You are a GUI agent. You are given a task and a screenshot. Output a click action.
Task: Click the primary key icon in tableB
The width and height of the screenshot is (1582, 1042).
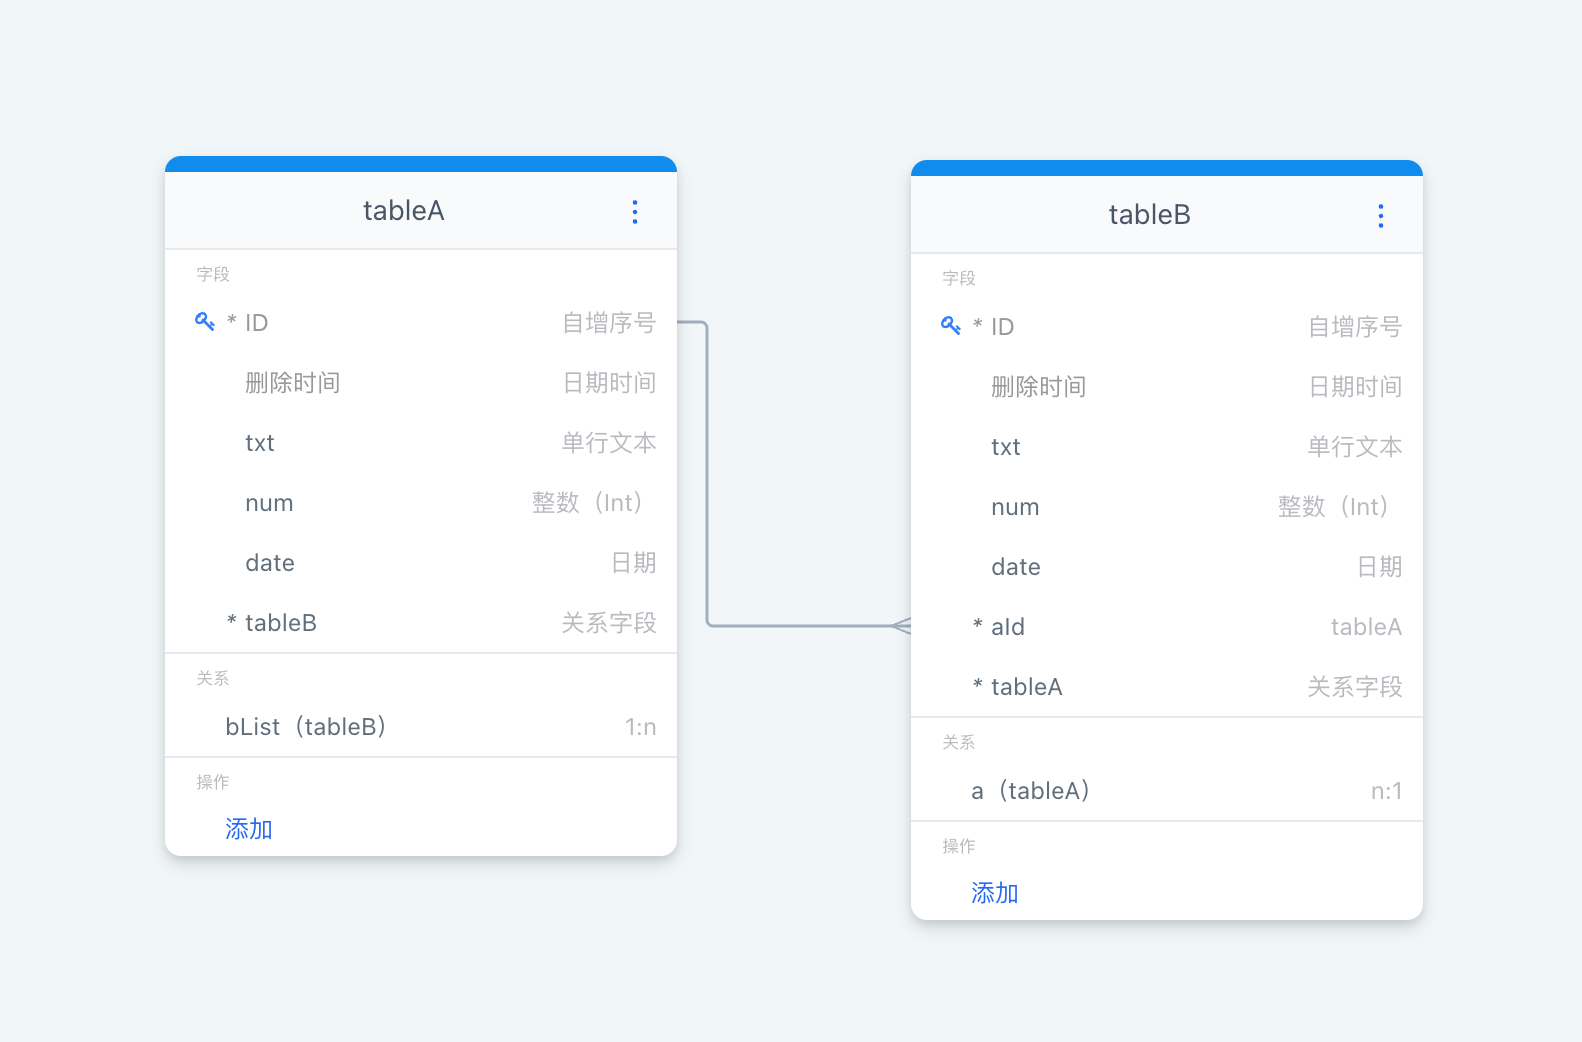pyautogui.click(x=950, y=325)
